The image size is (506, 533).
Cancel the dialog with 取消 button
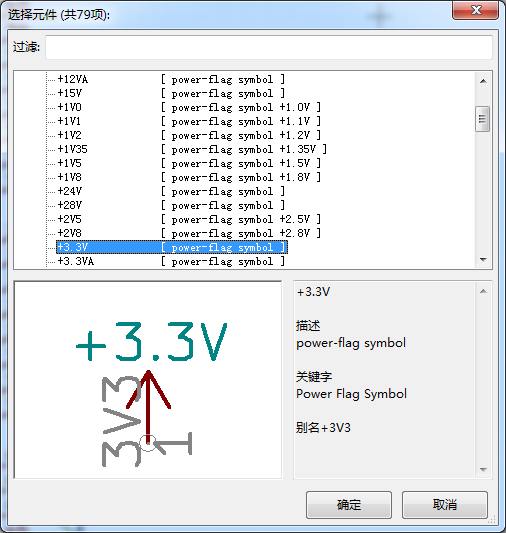coord(445,504)
